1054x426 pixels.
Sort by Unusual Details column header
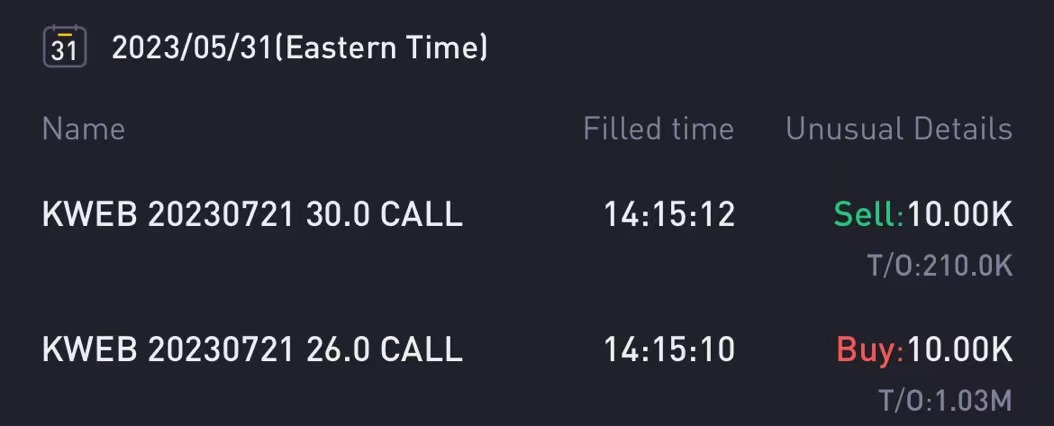click(x=899, y=128)
